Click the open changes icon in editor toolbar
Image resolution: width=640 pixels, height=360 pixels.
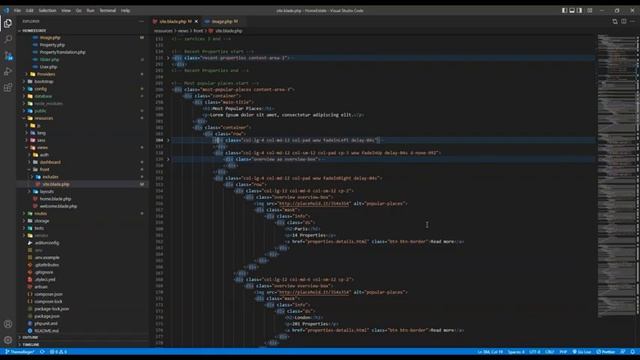point(615,21)
